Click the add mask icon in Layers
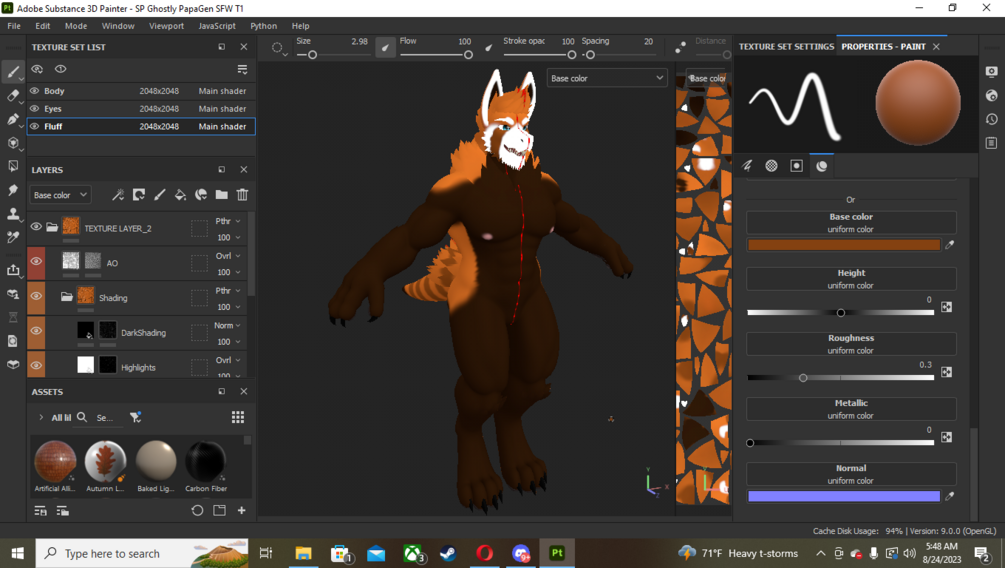This screenshot has height=568, width=1005. 138,195
